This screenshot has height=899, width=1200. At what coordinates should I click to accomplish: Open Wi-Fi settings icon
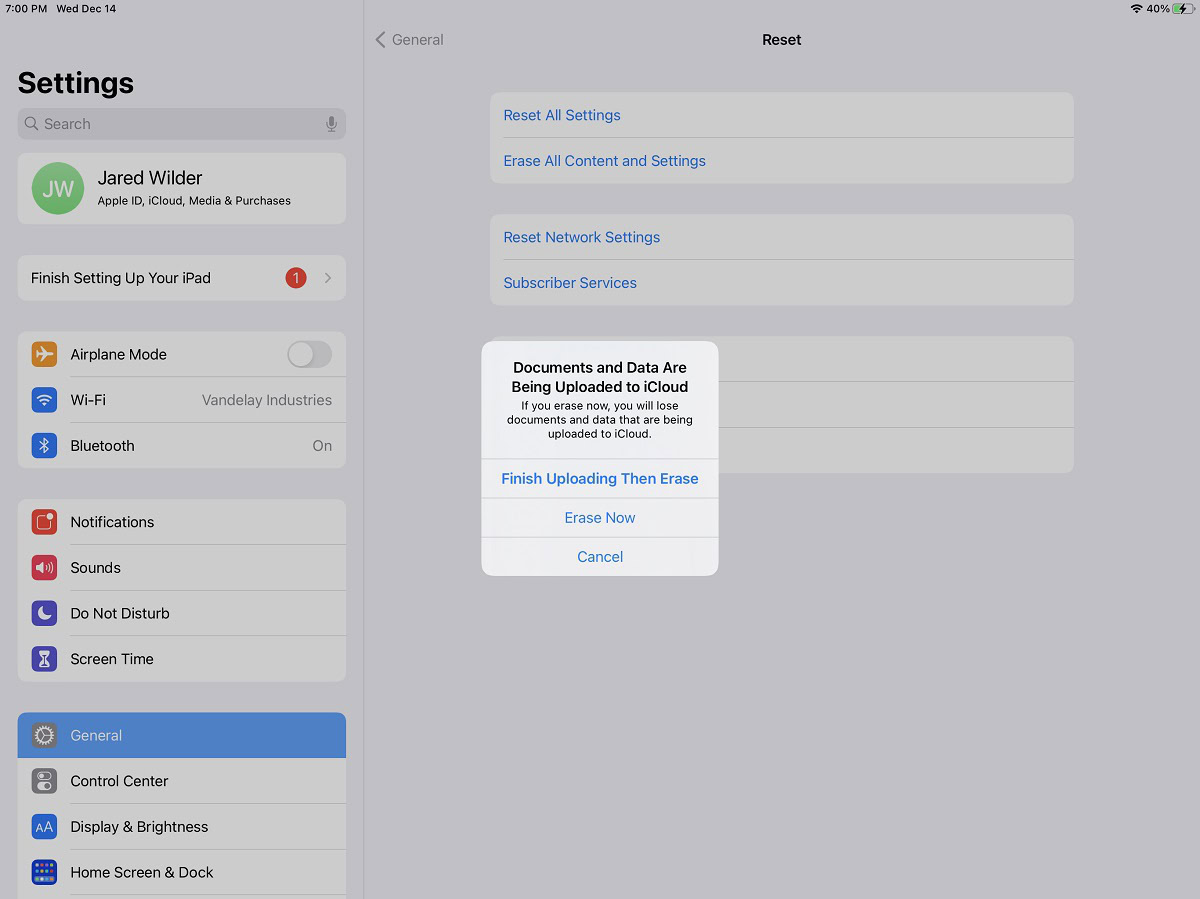44,400
